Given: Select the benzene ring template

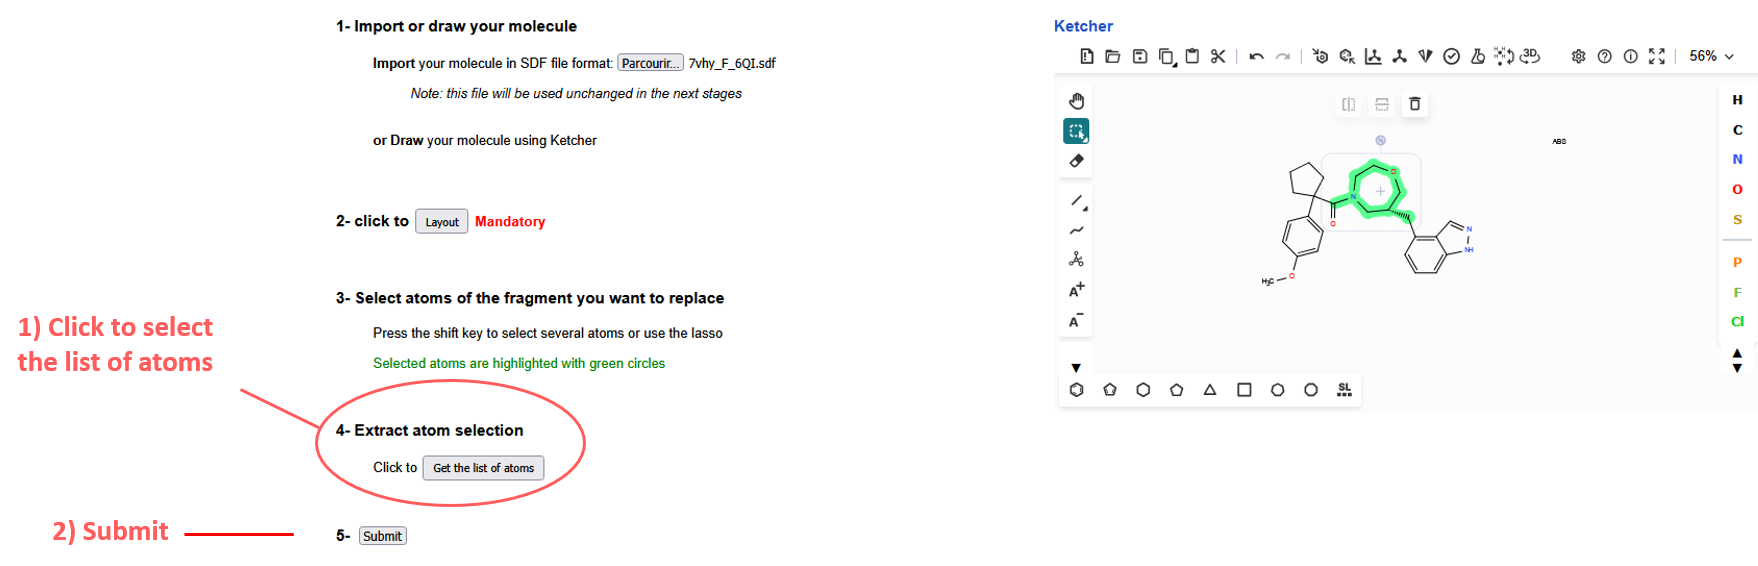Looking at the screenshot, I should coord(1076,390).
